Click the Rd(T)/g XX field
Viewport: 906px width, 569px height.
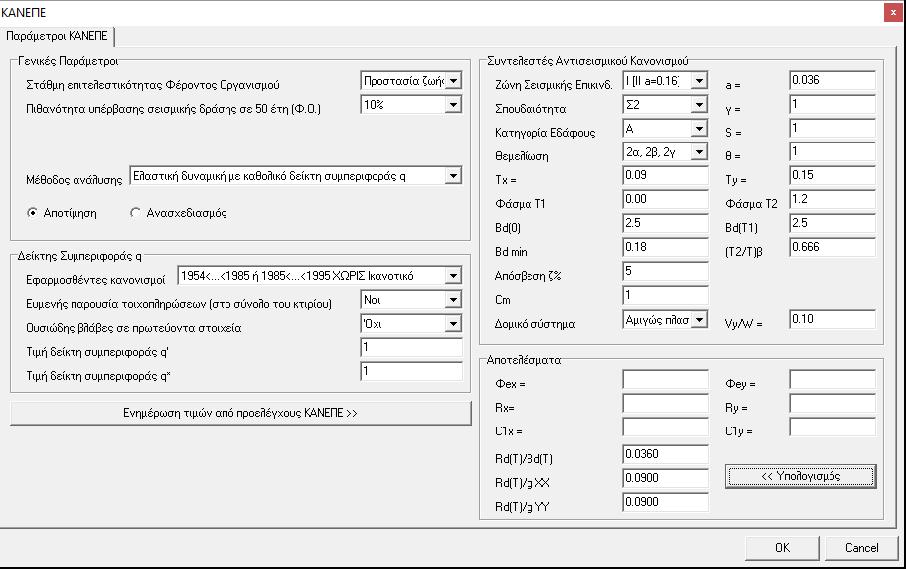(665, 478)
